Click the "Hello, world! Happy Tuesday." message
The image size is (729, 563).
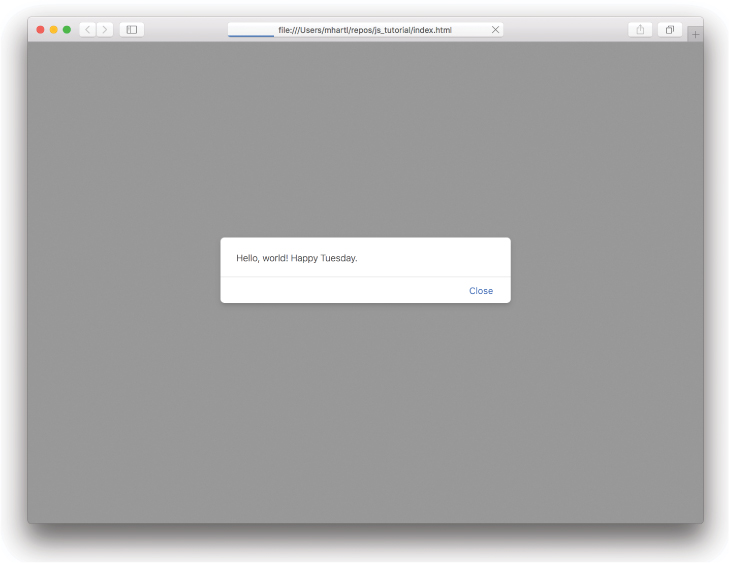coord(297,258)
